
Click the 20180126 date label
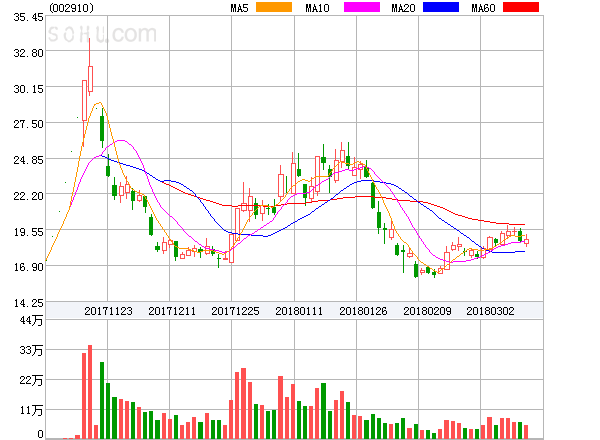(363, 311)
